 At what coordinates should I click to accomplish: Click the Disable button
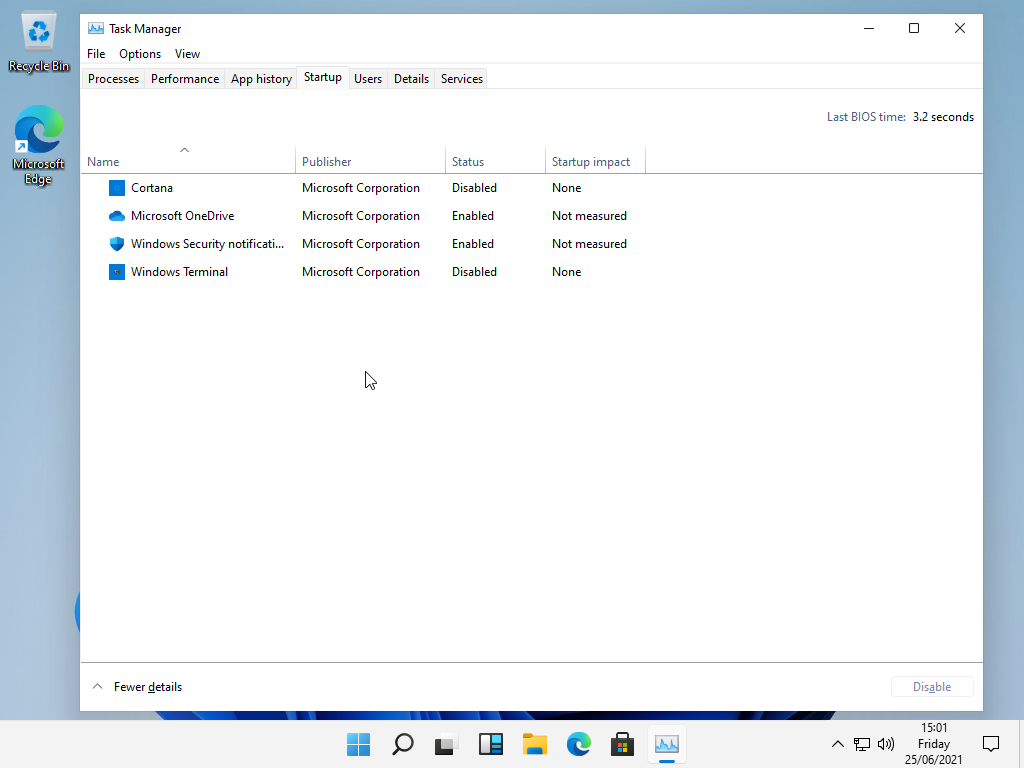click(931, 687)
